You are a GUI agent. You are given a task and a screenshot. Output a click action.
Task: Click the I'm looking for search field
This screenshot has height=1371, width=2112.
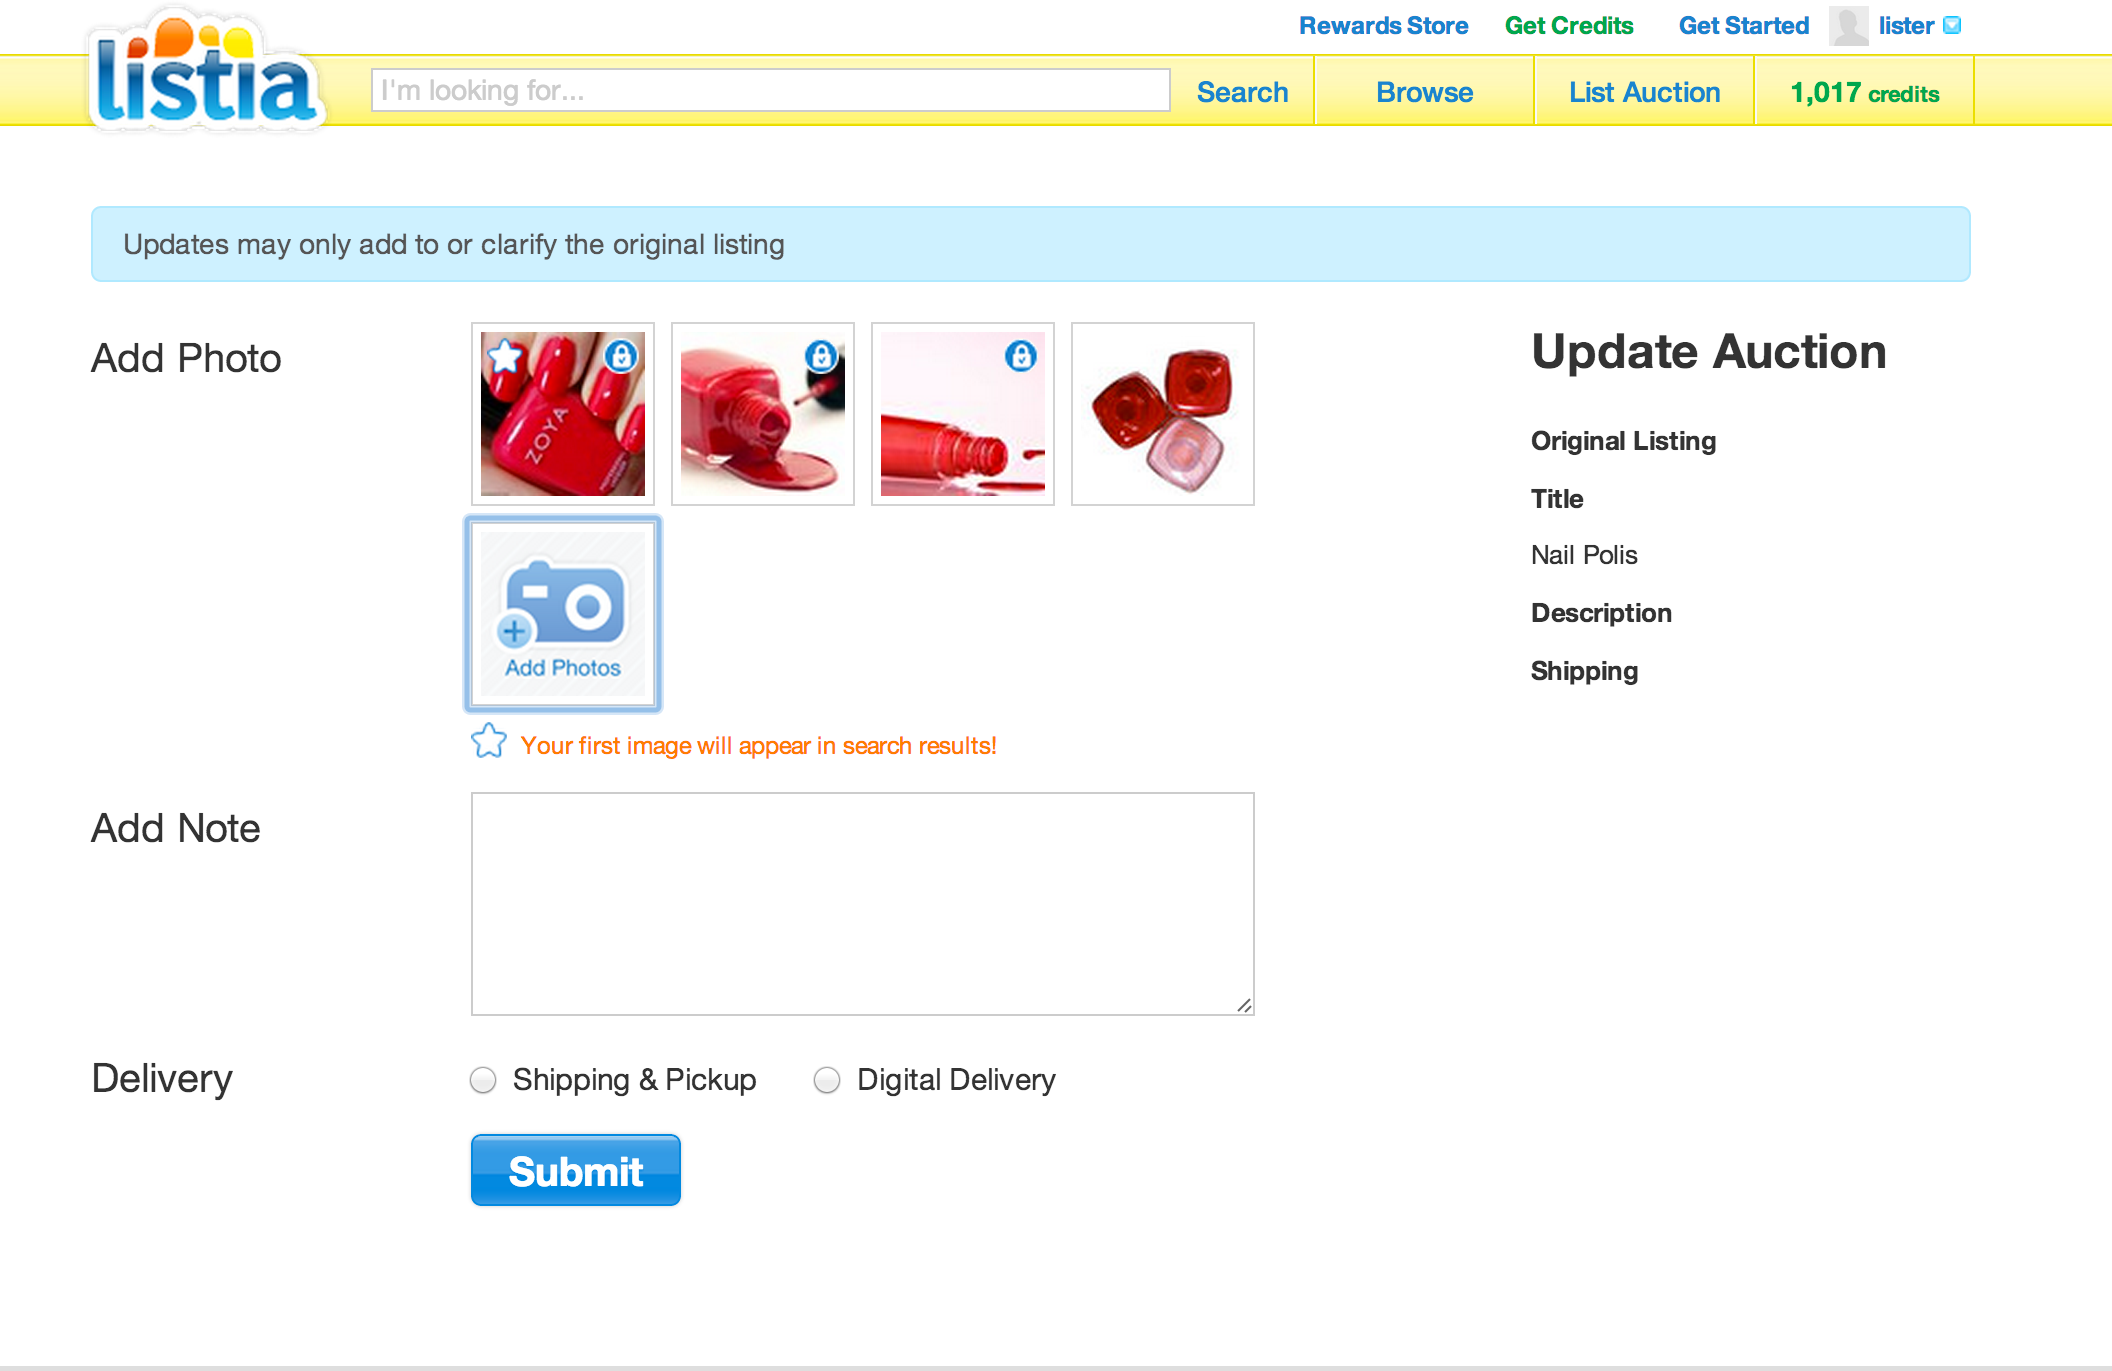[x=770, y=90]
